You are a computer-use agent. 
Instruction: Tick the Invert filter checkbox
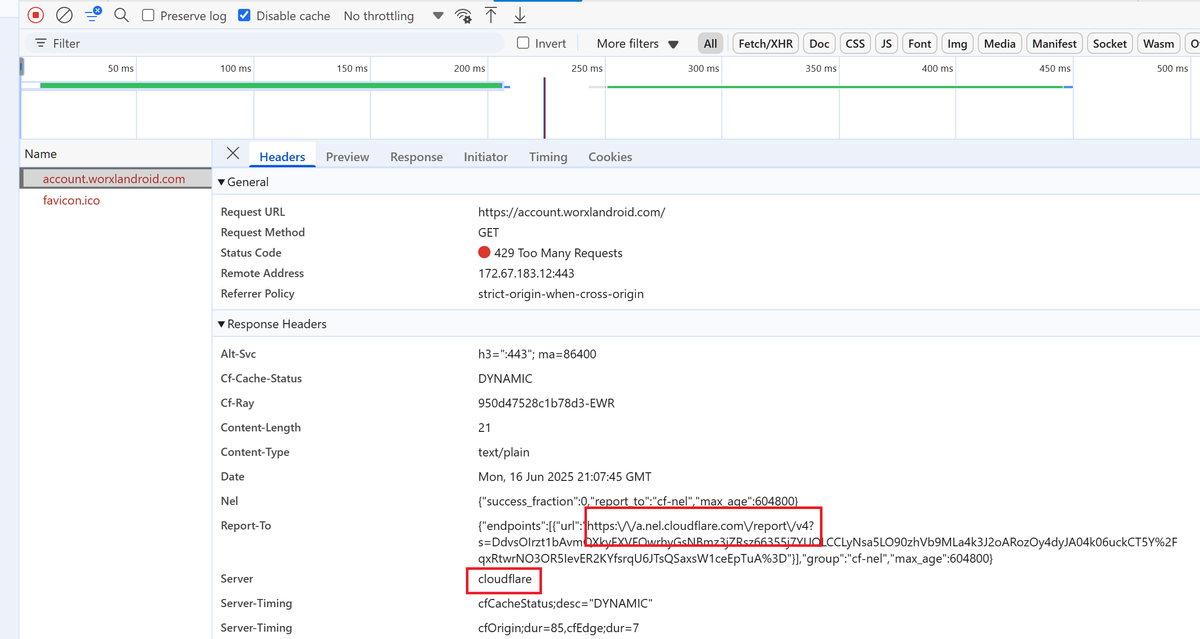523,43
